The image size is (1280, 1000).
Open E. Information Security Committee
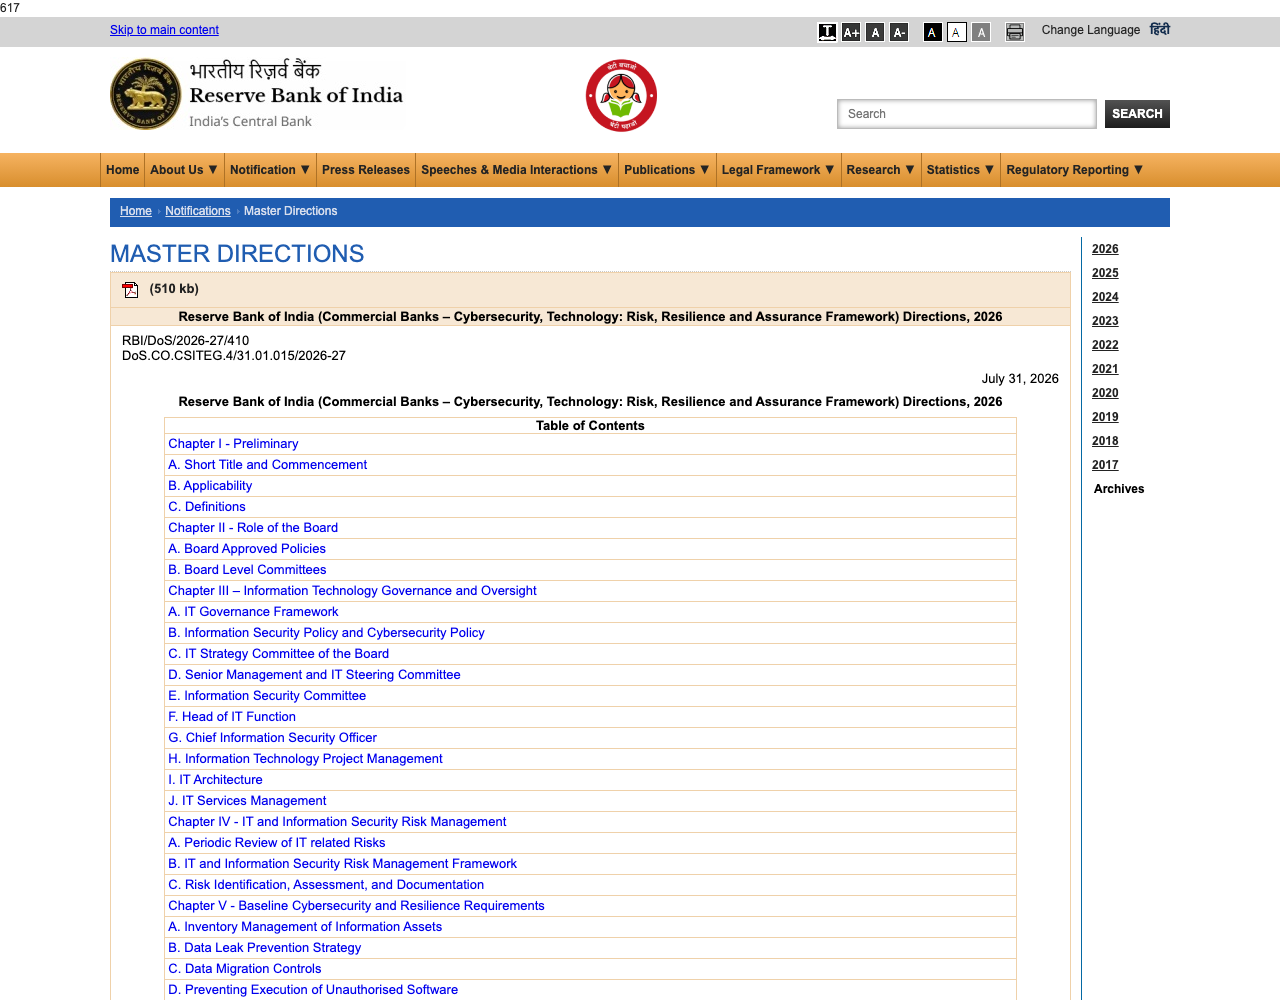[x=267, y=696]
